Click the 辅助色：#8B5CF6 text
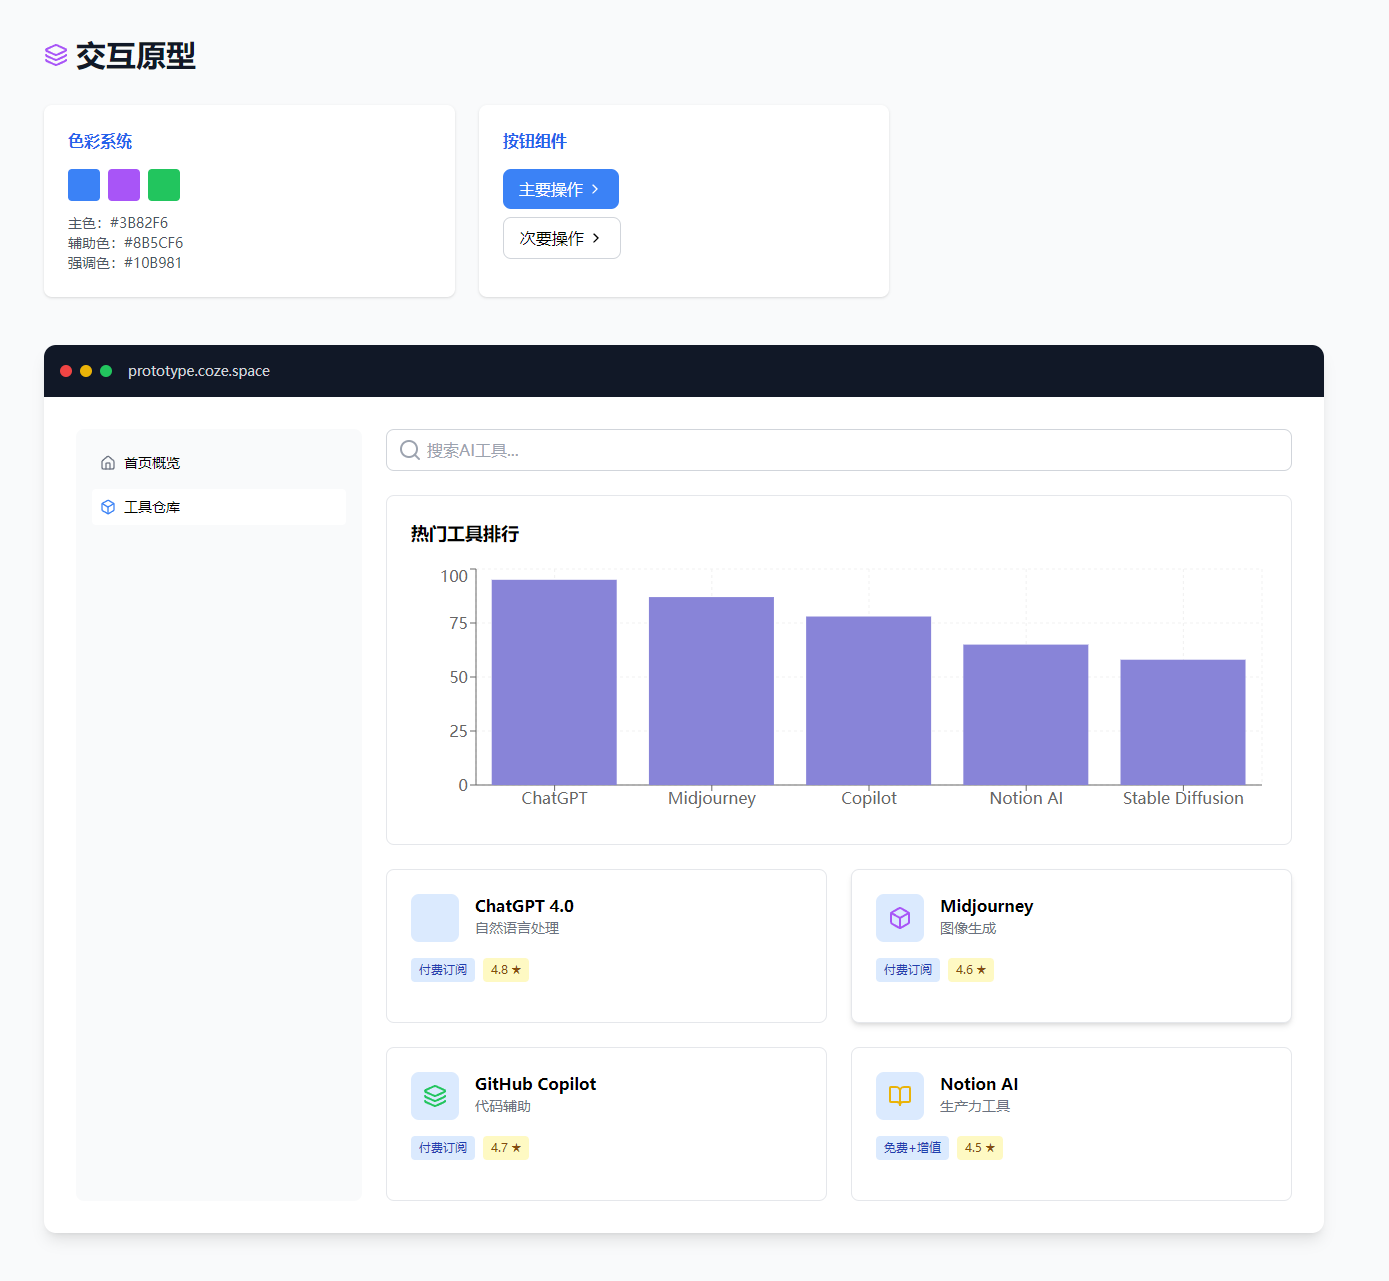Viewport: 1389px width, 1281px height. pos(126,243)
